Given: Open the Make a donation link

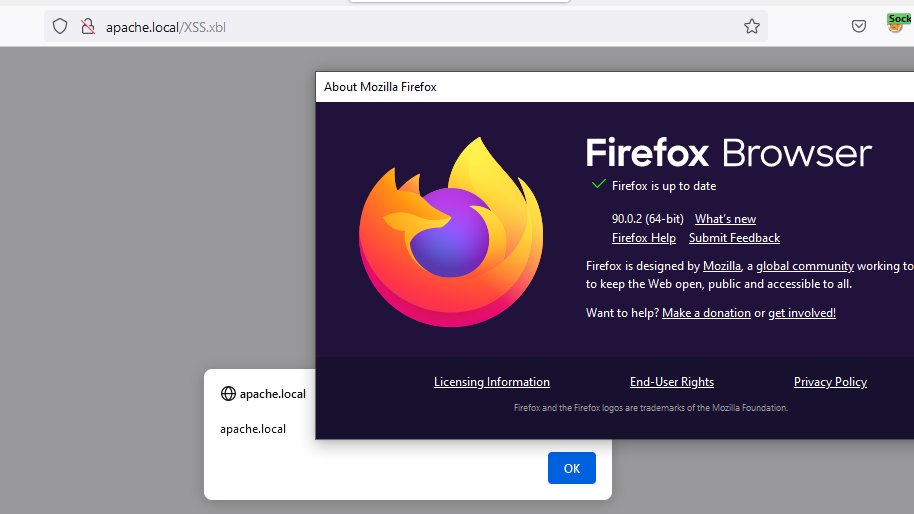Looking at the screenshot, I should coord(706,313).
